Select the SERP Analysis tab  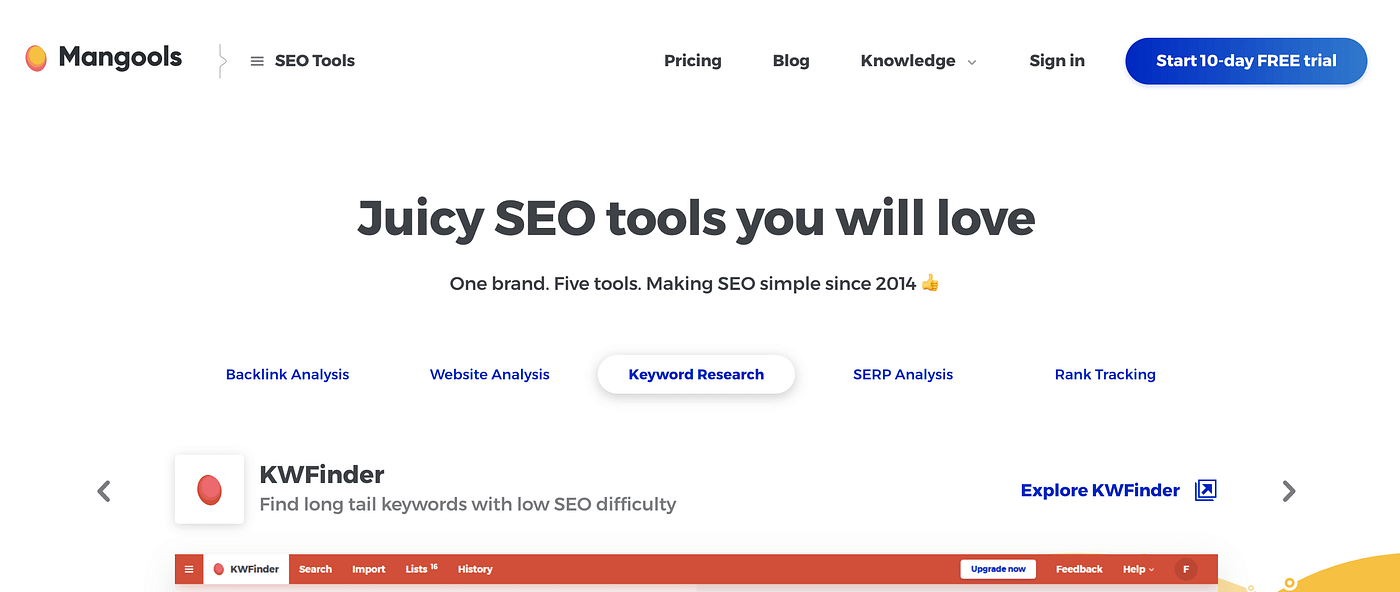click(903, 374)
